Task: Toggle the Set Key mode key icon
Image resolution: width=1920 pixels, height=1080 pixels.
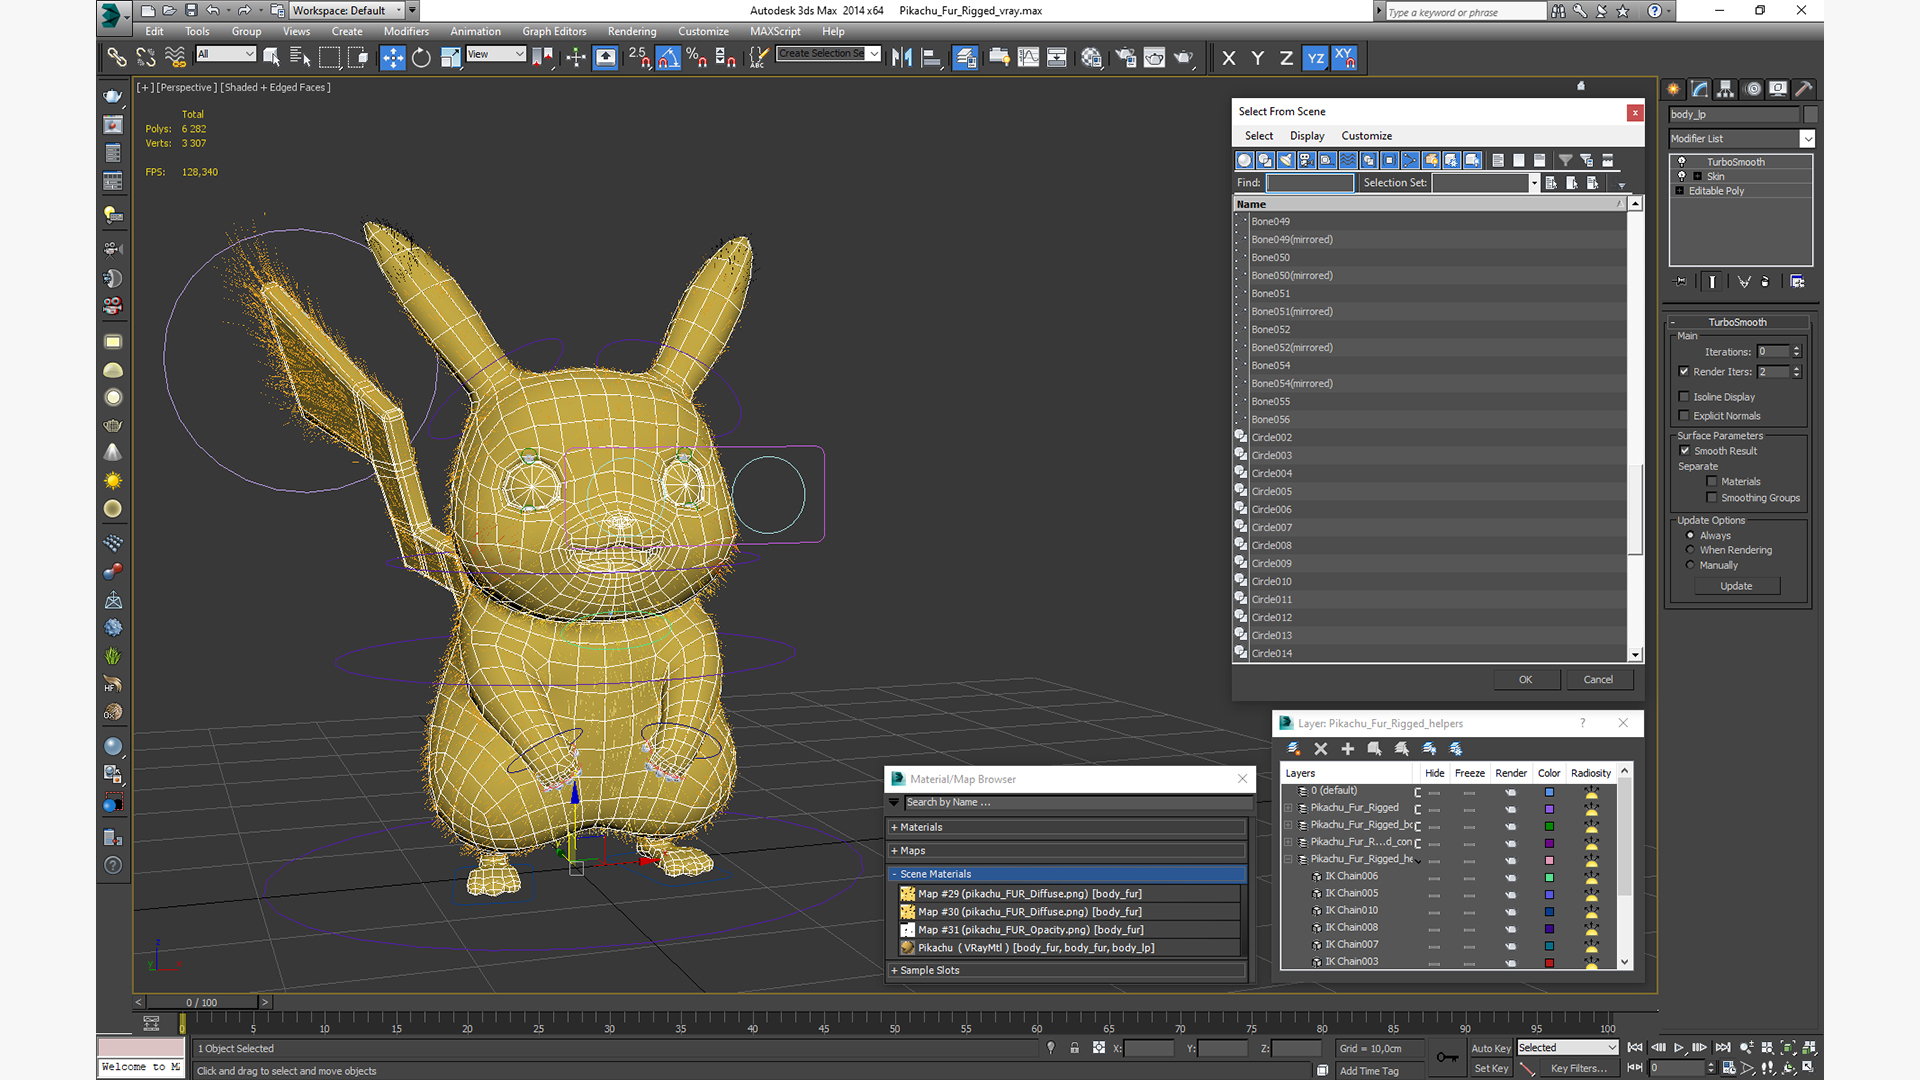Action: click(1447, 1058)
